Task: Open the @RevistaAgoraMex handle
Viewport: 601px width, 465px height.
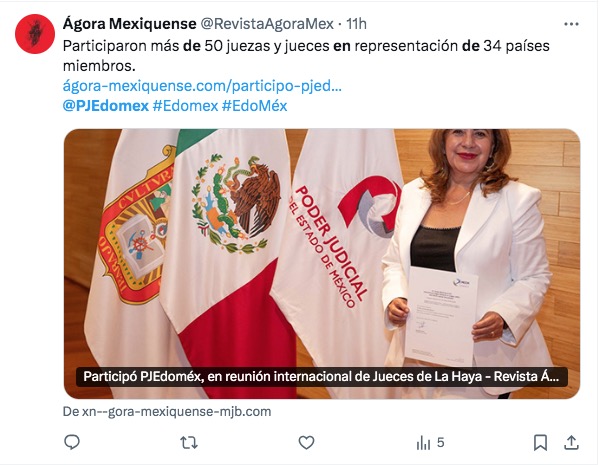Action: pos(267,24)
